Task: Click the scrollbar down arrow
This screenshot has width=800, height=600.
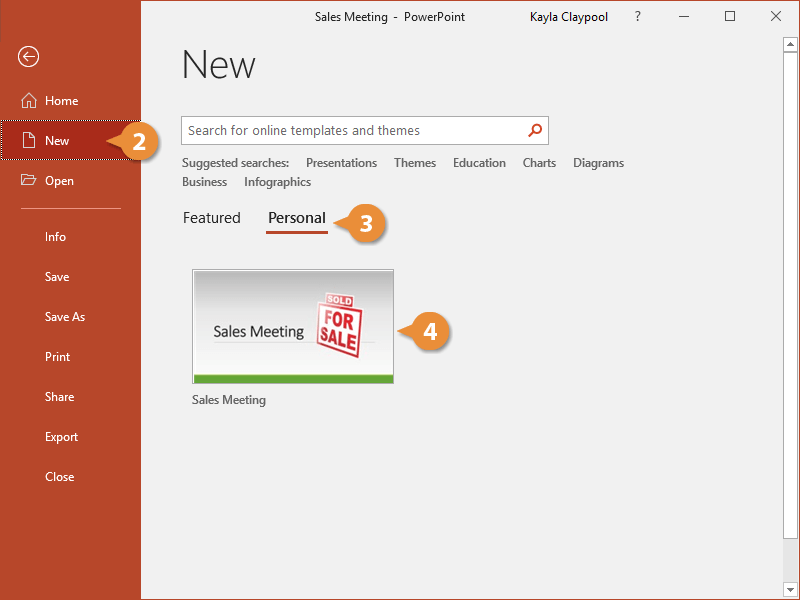Action: [x=790, y=589]
